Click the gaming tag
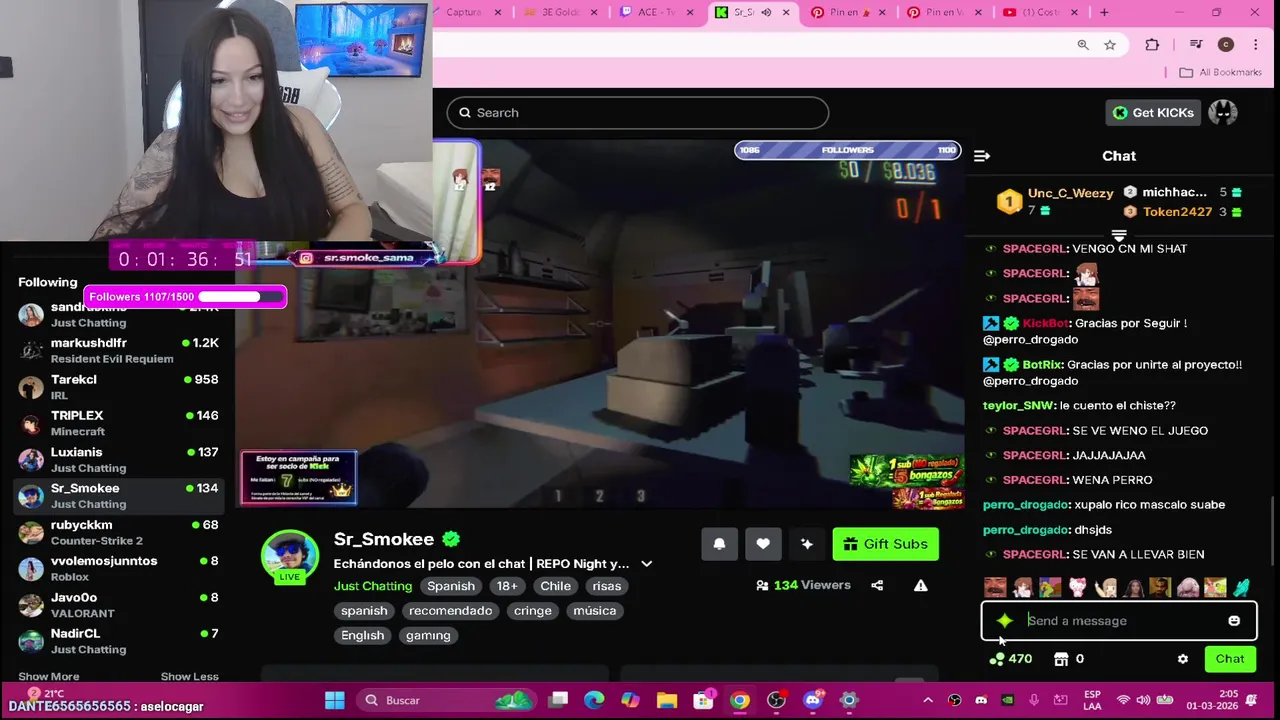1280x720 pixels. click(x=428, y=635)
